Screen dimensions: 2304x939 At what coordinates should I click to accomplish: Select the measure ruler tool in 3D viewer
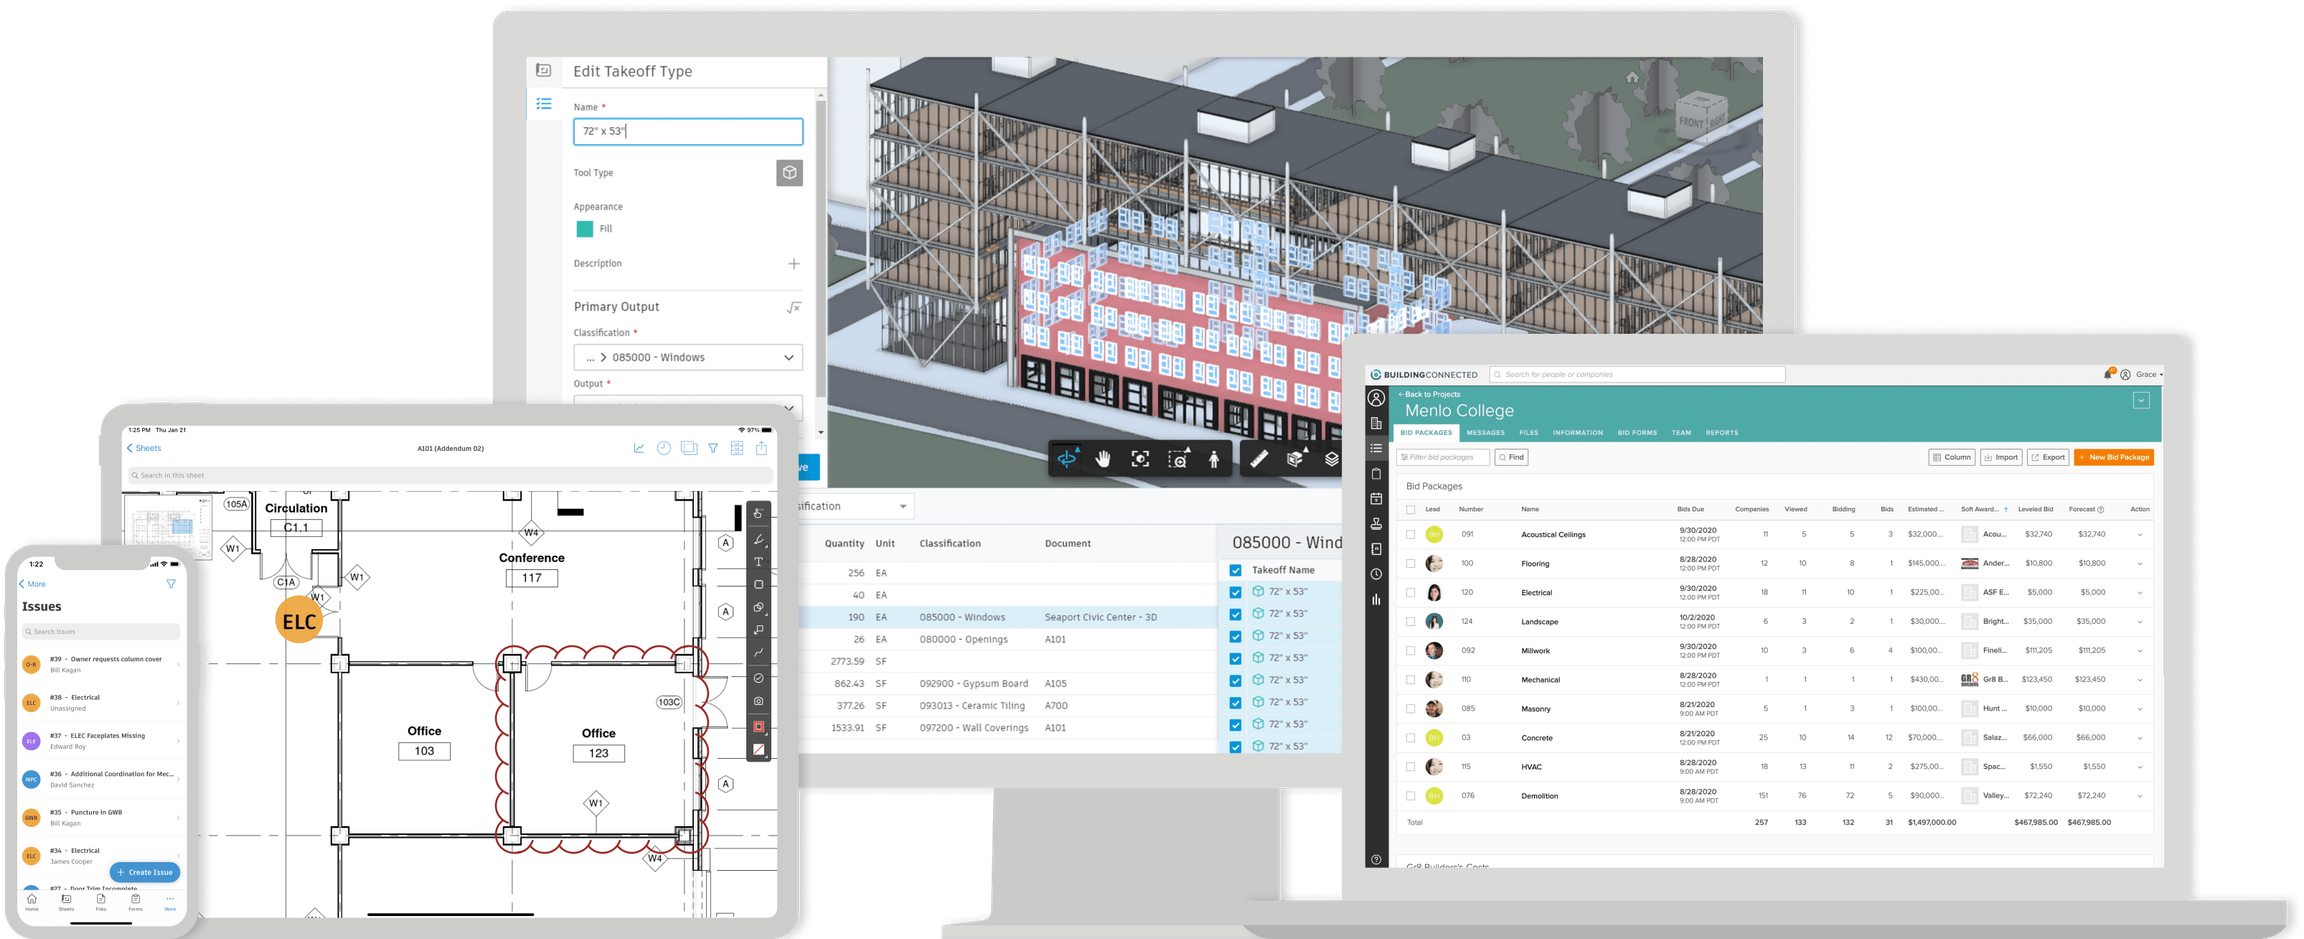[1259, 458]
